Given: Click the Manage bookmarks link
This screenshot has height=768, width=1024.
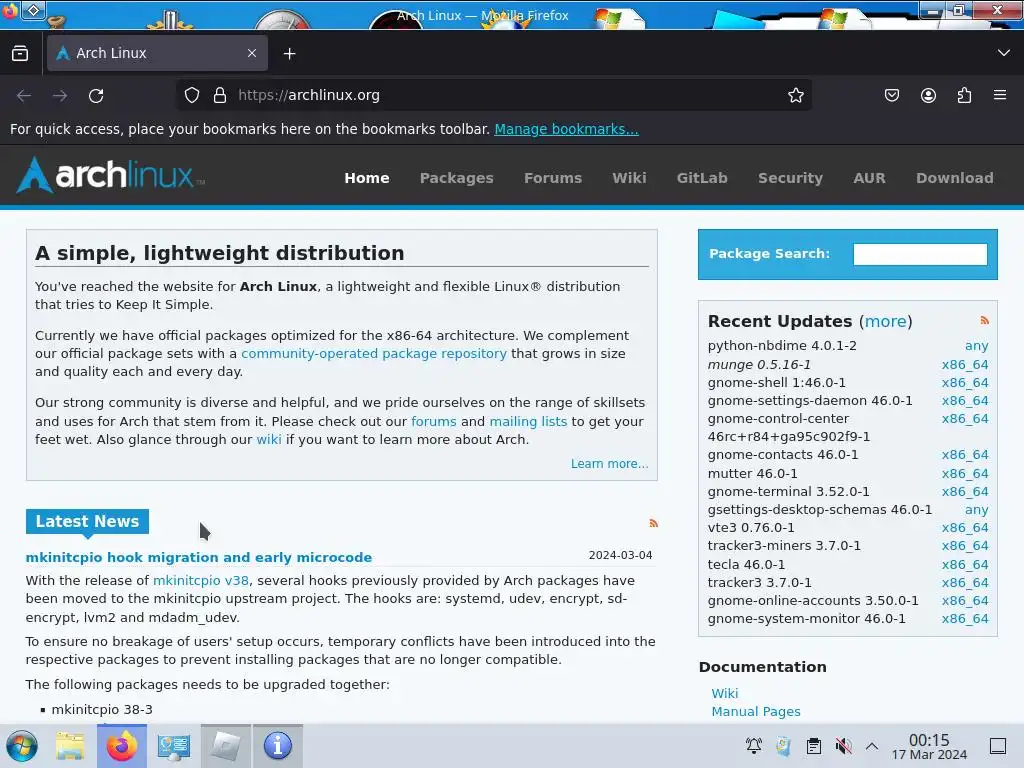Looking at the screenshot, I should tap(566, 129).
